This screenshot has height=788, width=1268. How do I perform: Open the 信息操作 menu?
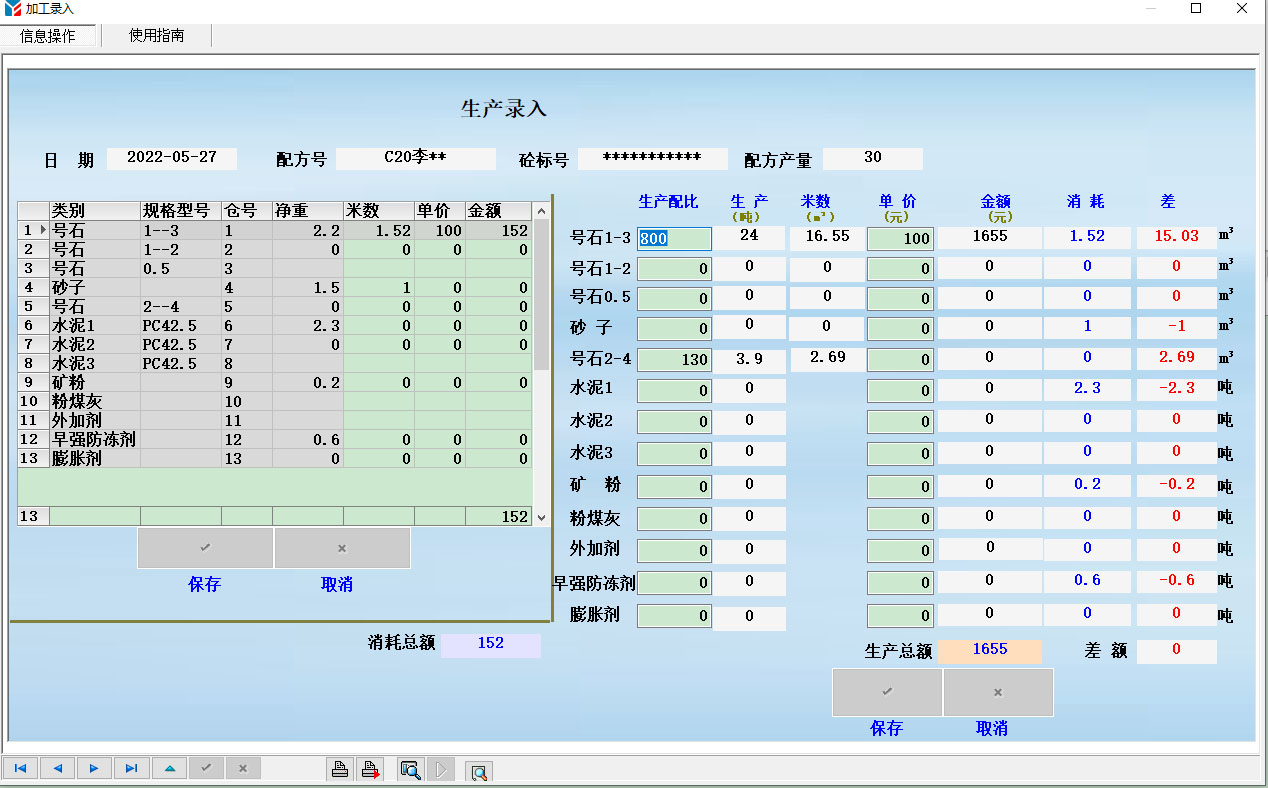48,36
